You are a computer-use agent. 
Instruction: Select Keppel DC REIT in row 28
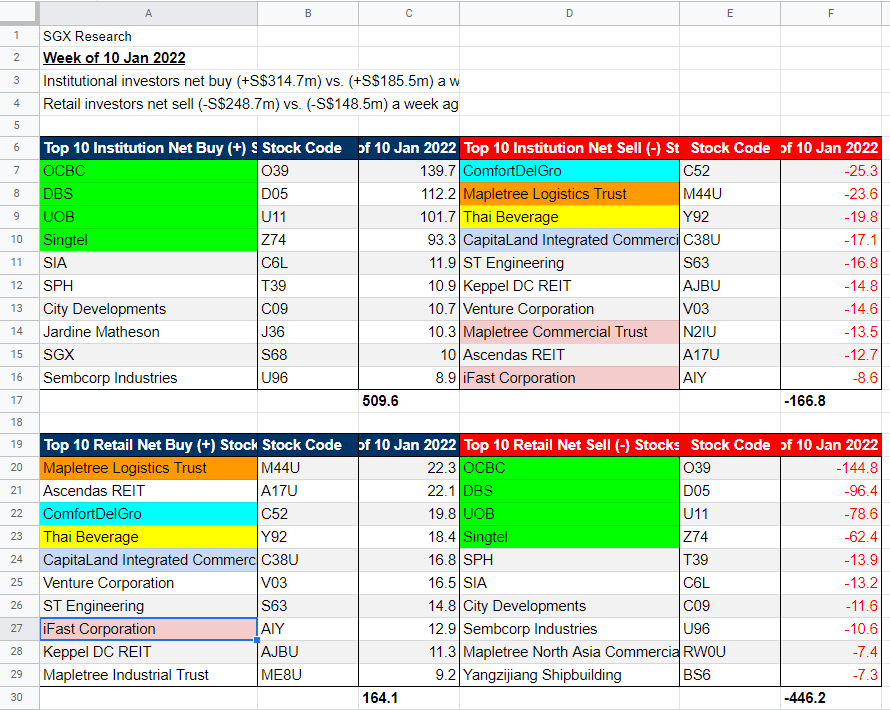point(149,652)
